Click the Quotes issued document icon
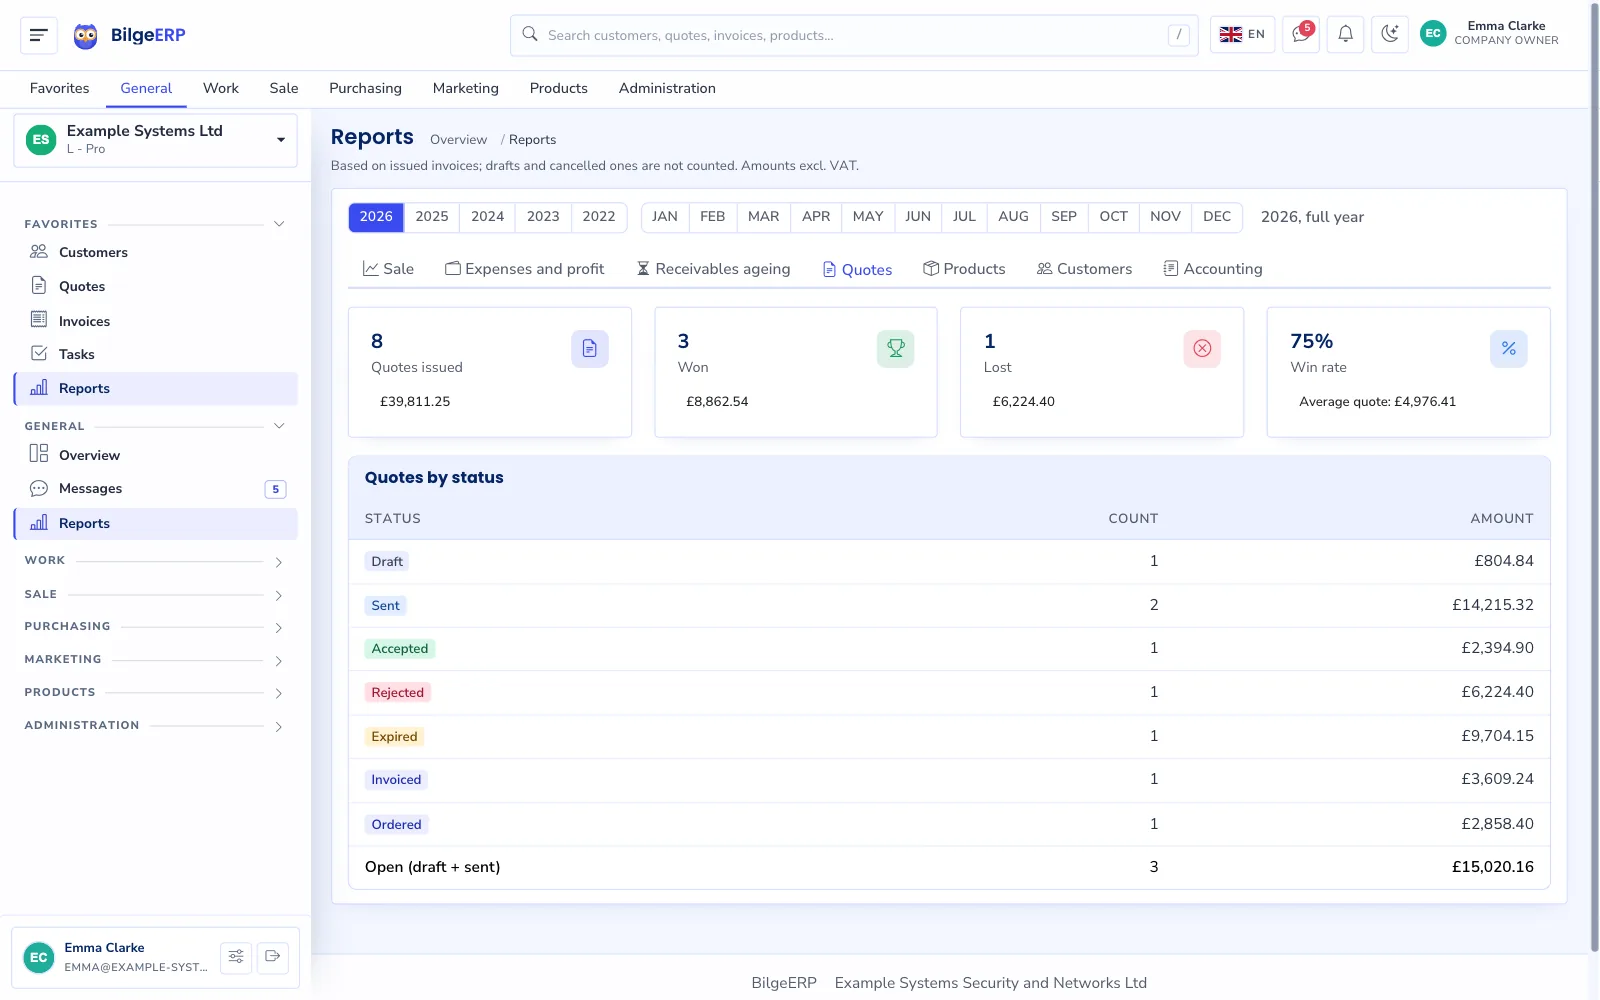This screenshot has height=1000, width=1600. 590,349
